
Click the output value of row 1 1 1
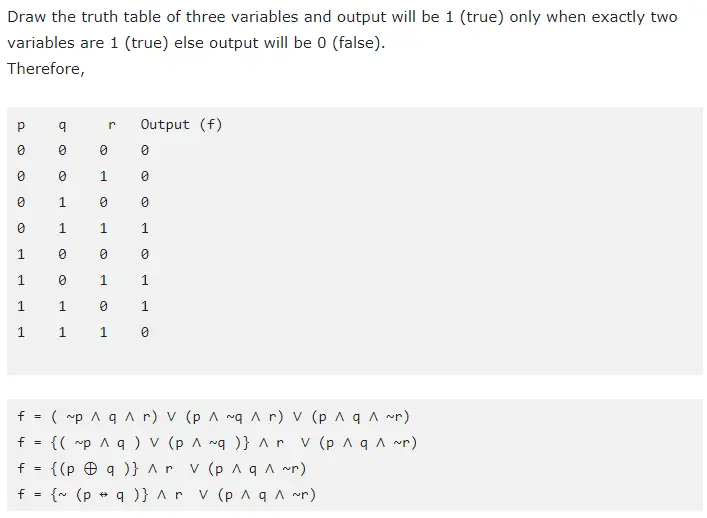pyautogui.click(x=145, y=333)
